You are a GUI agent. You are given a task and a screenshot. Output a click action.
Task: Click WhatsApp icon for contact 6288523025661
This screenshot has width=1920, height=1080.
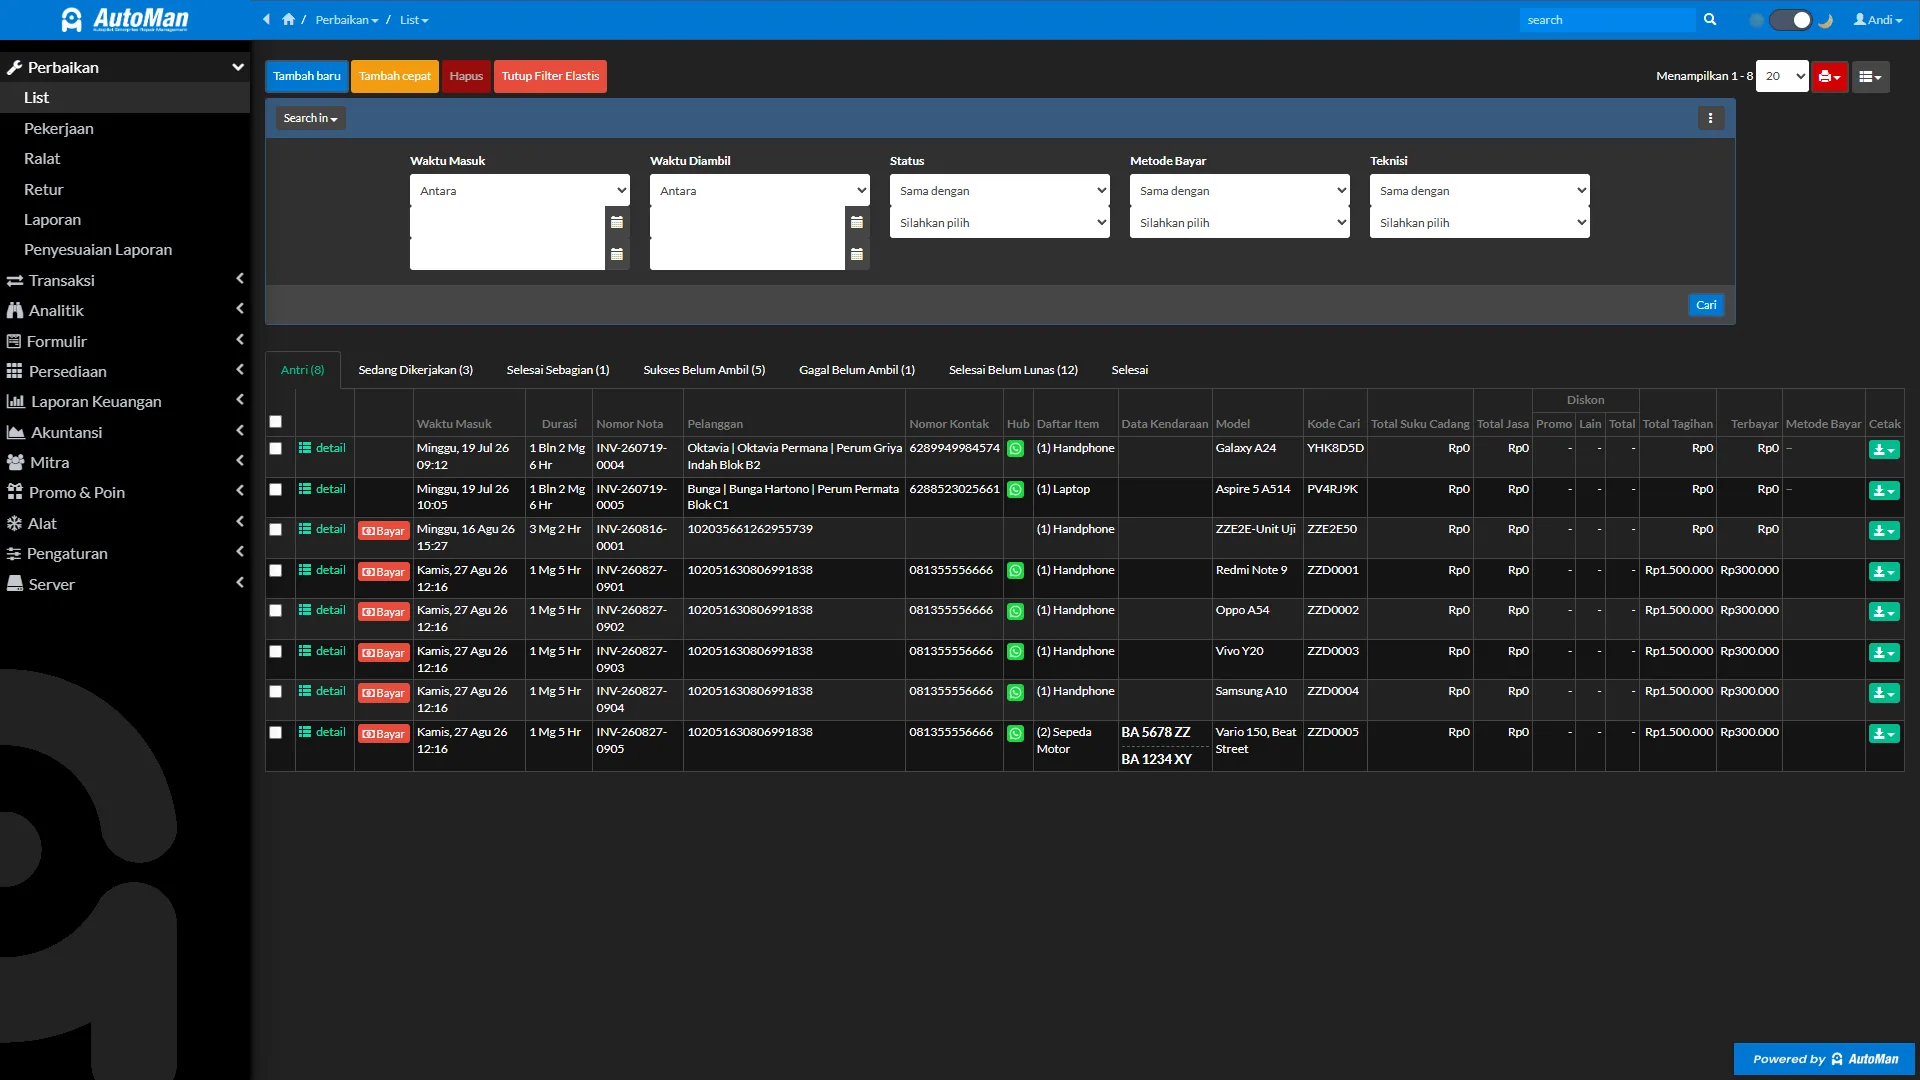pos(1016,490)
